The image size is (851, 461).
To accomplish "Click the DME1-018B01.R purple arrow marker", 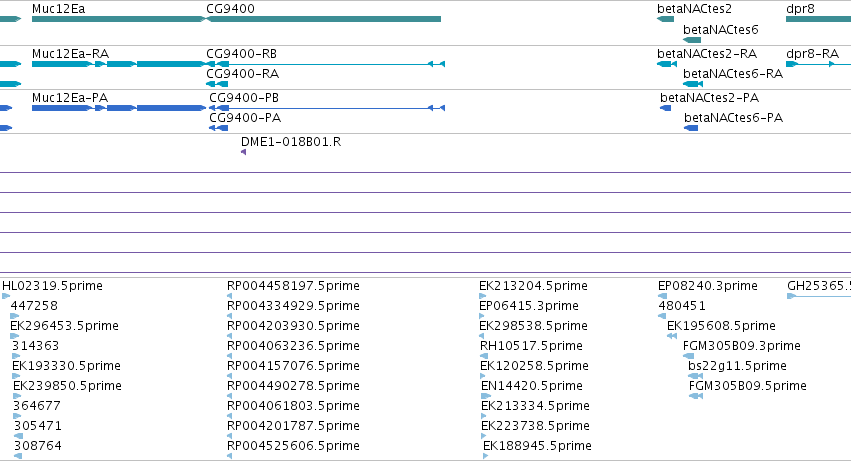I will tap(244, 152).
